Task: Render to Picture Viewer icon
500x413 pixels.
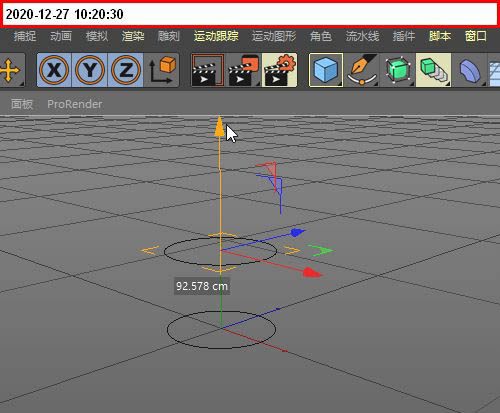Action: click(x=244, y=70)
